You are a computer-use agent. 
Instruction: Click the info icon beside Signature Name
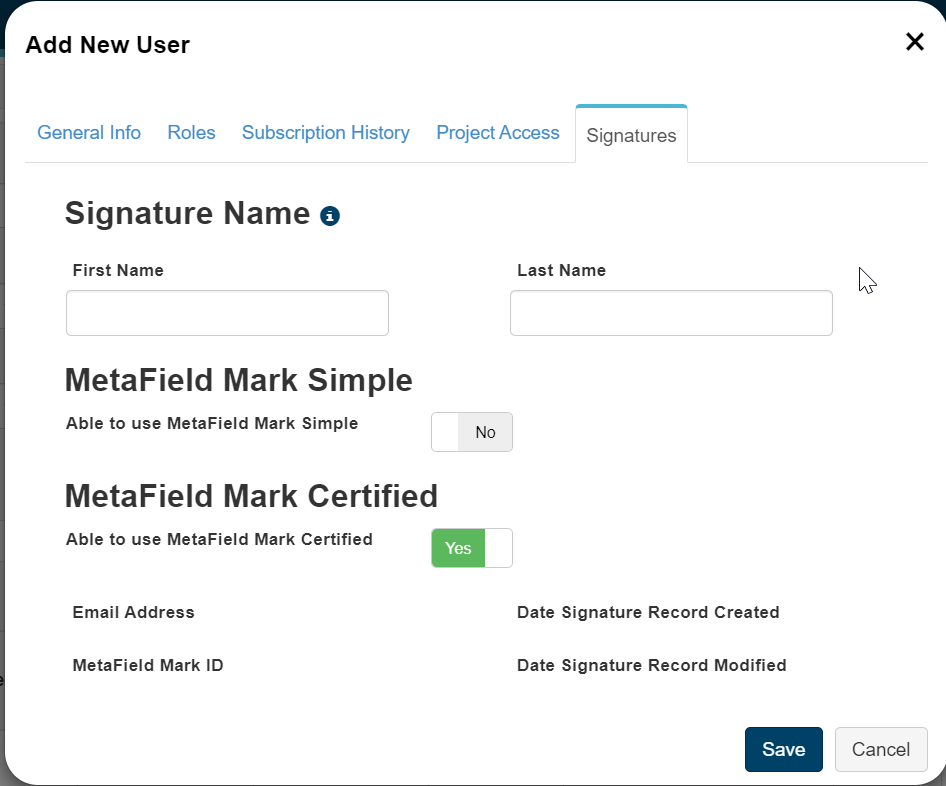coord(330,216)
